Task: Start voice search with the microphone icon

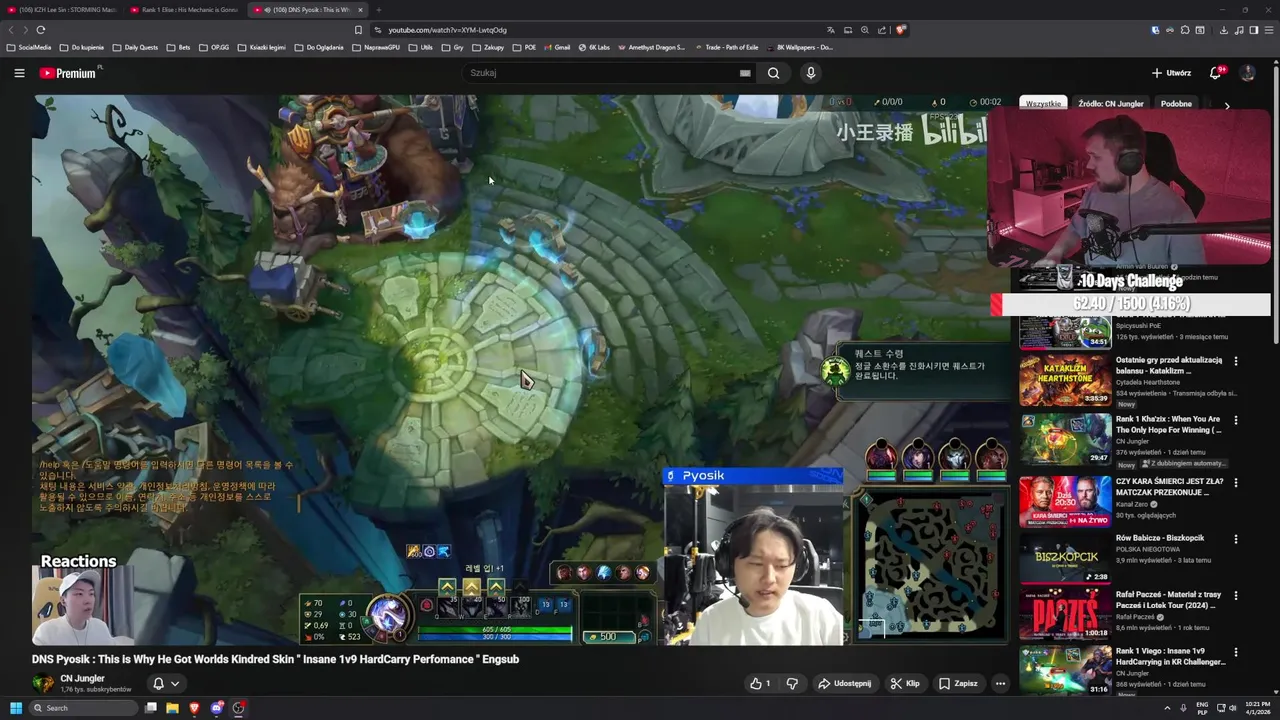Action: [811, 73]
